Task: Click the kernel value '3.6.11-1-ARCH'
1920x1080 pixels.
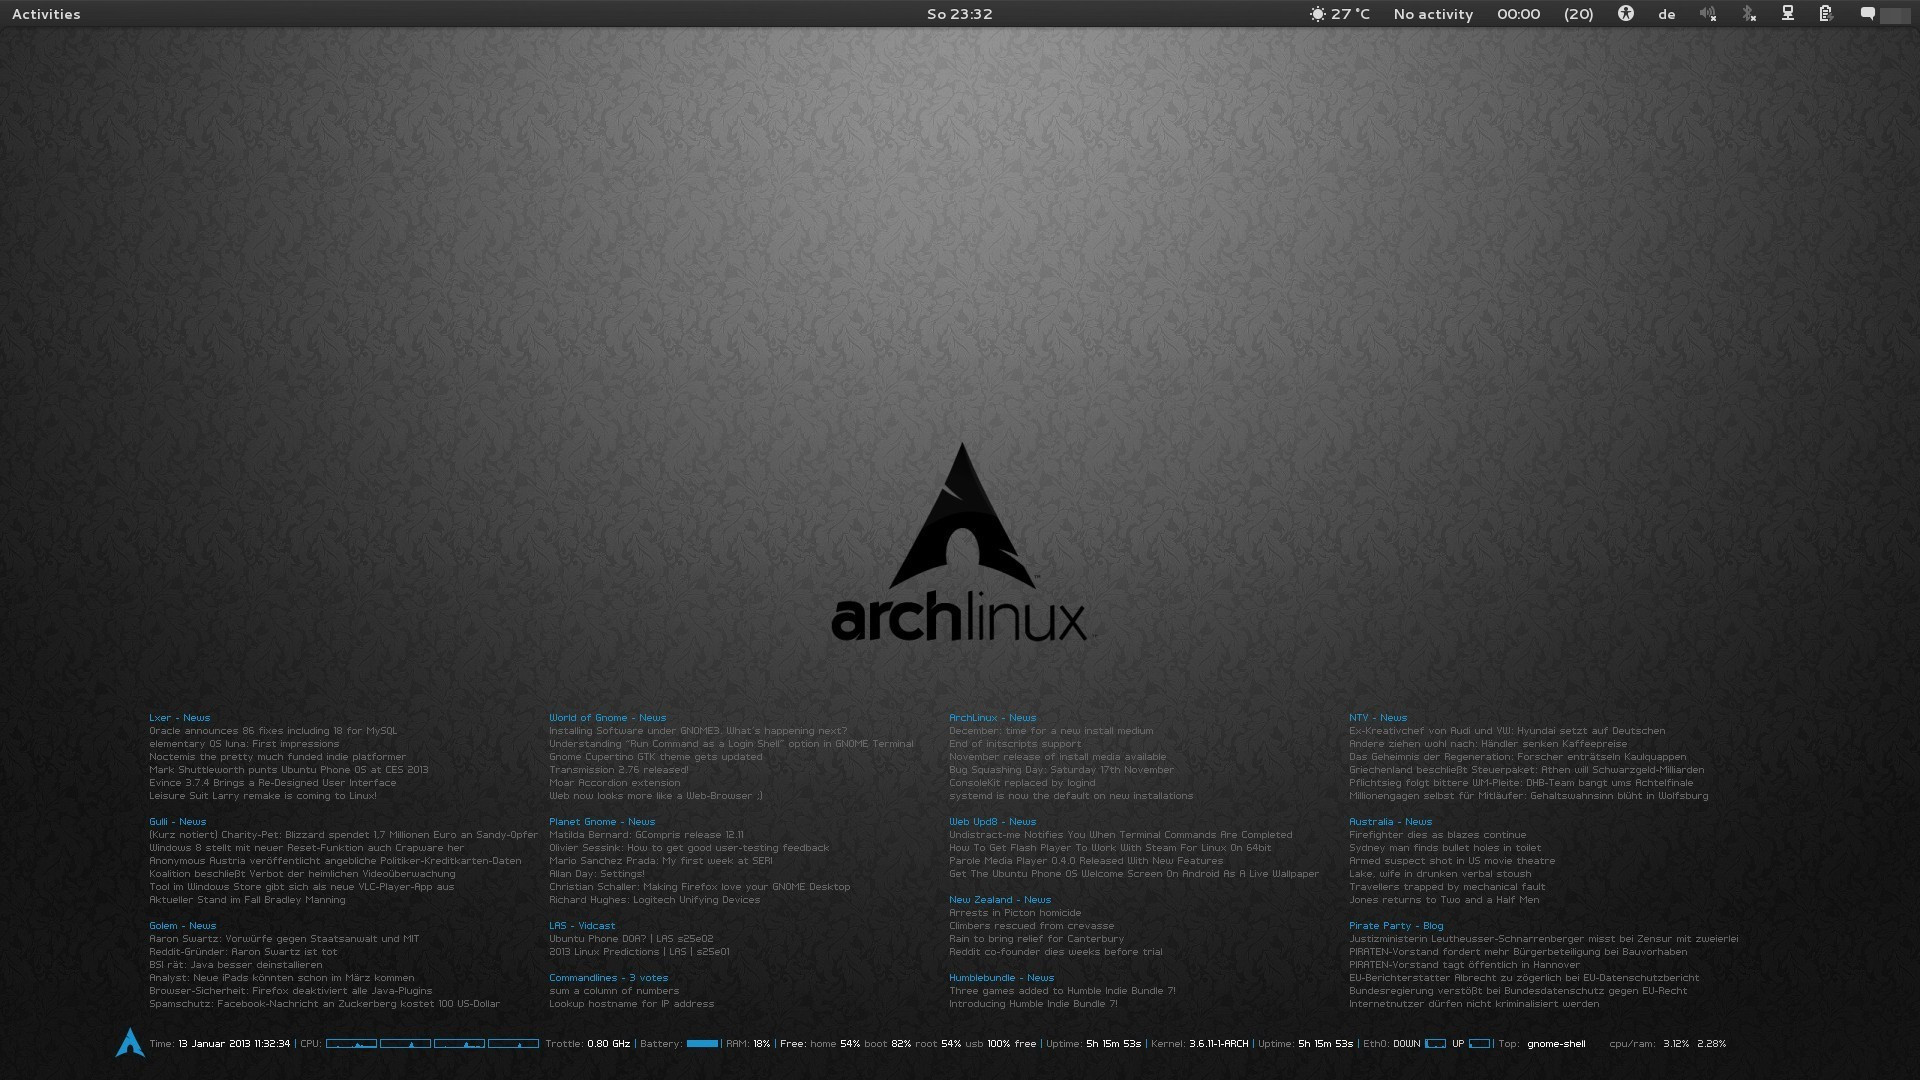Action: (x=1218, y=1043)
